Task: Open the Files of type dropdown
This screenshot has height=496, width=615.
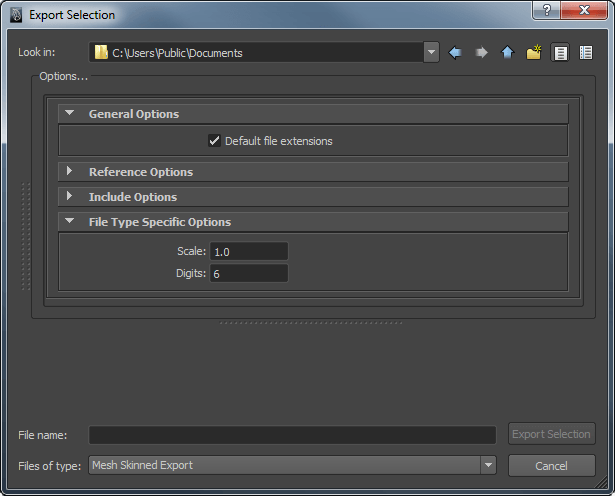Action: coord(292,465)
